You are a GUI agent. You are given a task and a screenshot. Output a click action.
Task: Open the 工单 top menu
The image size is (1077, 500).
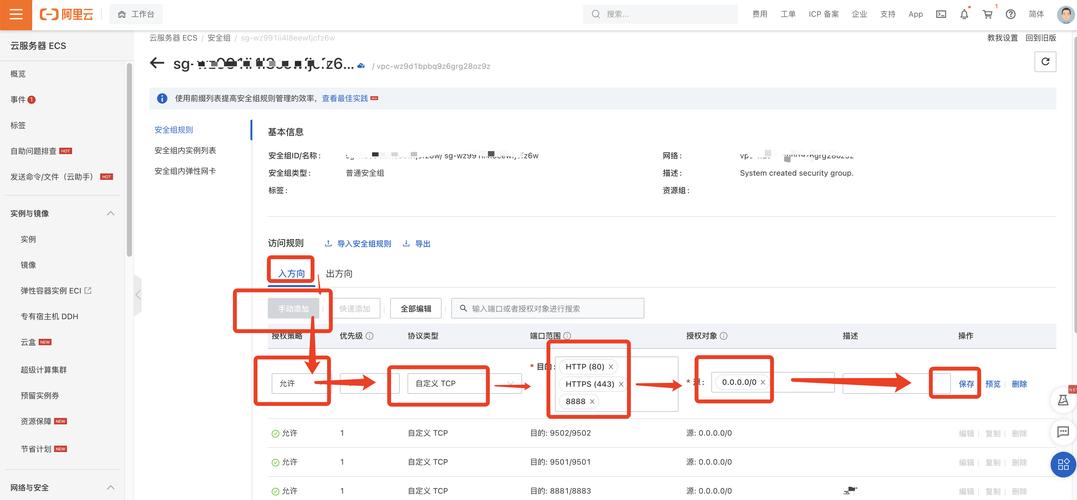[788, 14]
